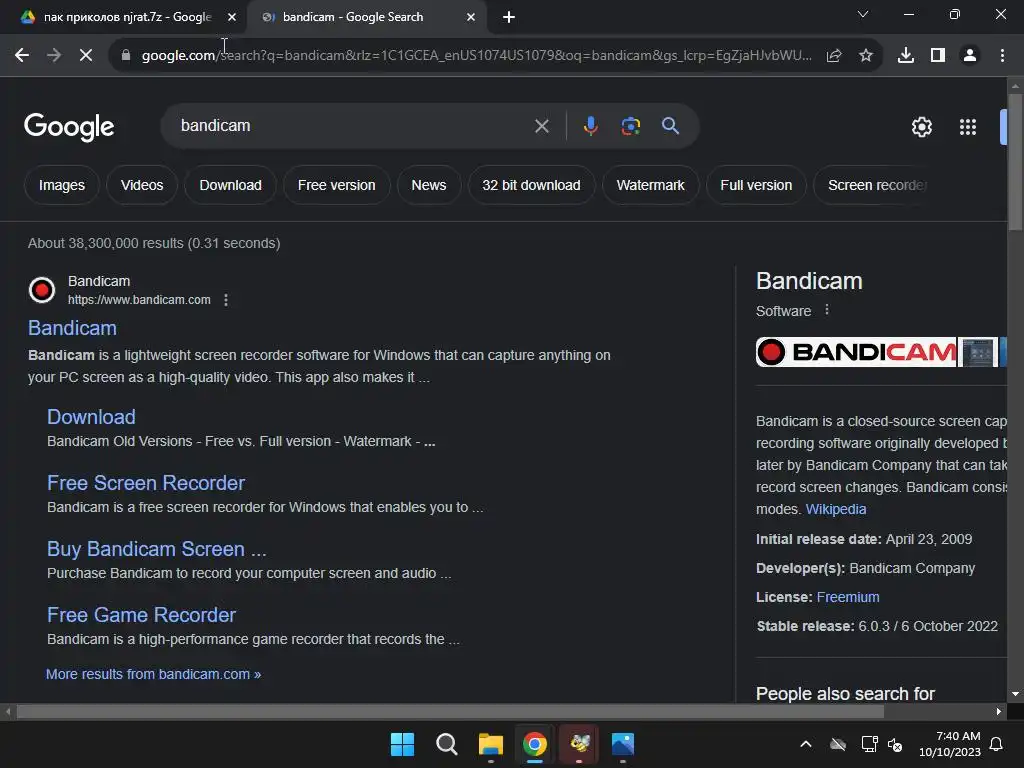
Task: Open the Chrome three-dot menu
Action: coord(1002,56)
